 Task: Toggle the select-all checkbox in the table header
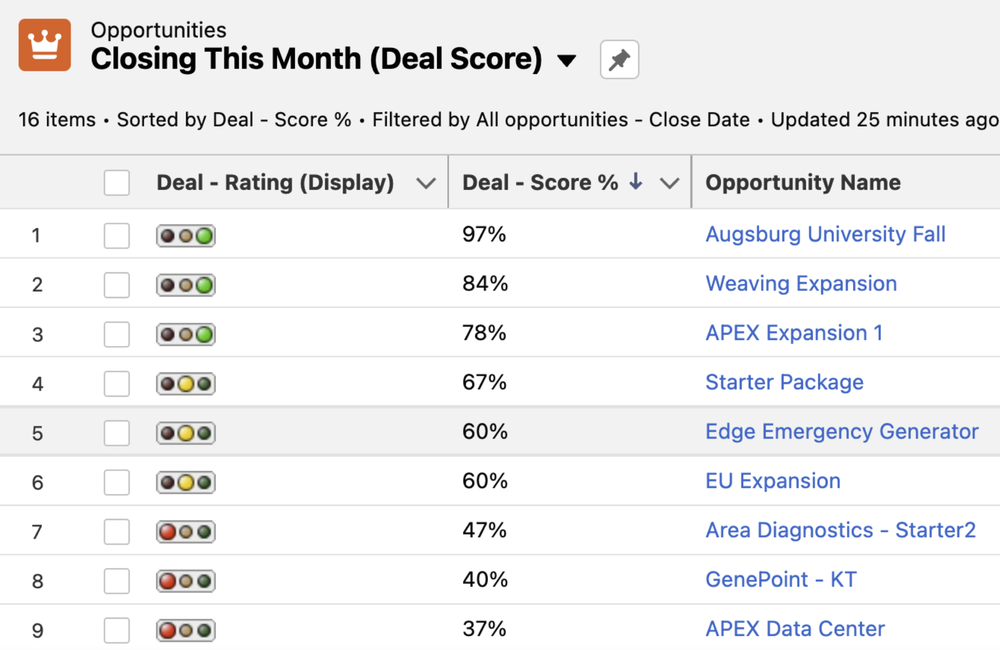pyautogui.click(x=117, y=183)
